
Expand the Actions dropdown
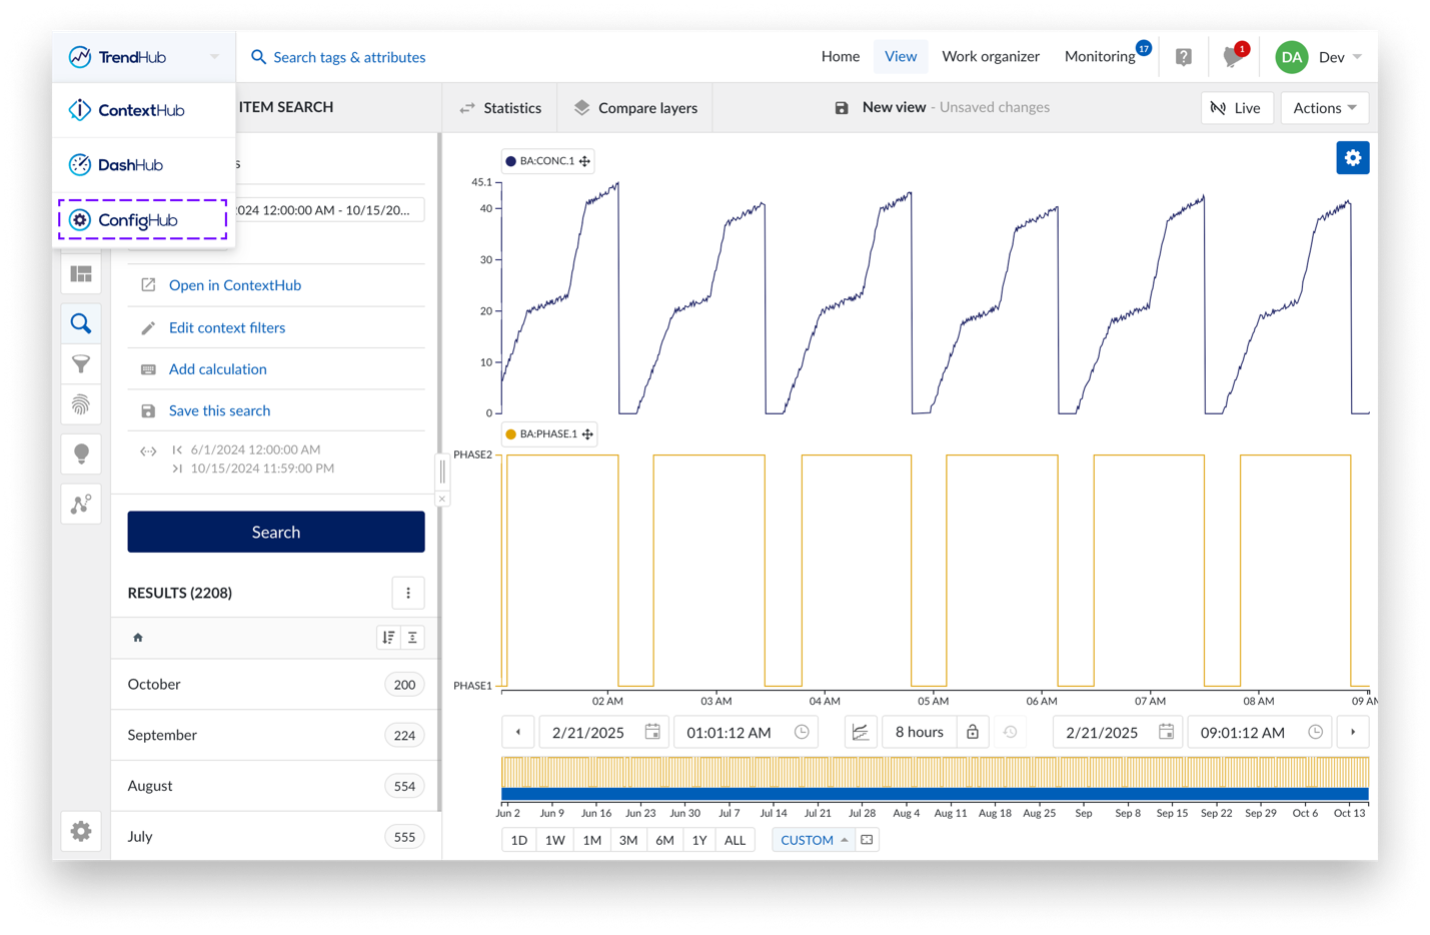click(1324, 108)
